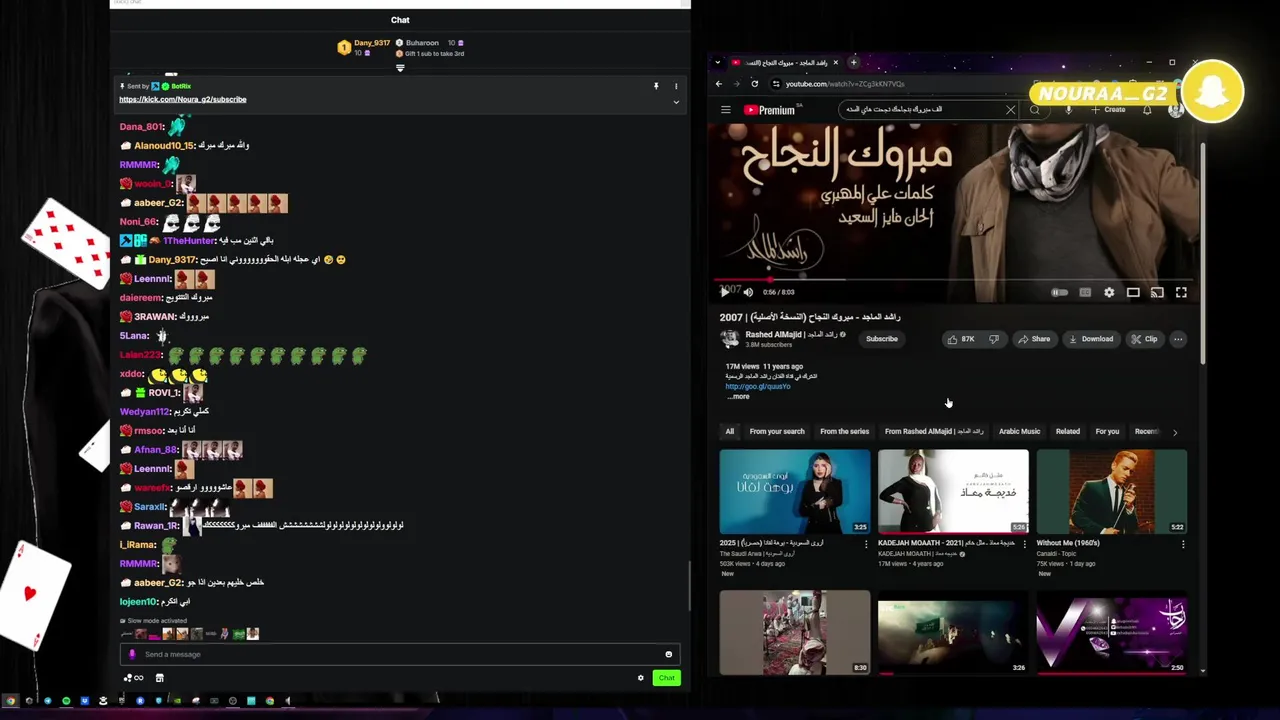Viewport: 1280px width, 720px height.
Task: Enter fullscreen on YouTube video
Action: [x=1181, y=292]
